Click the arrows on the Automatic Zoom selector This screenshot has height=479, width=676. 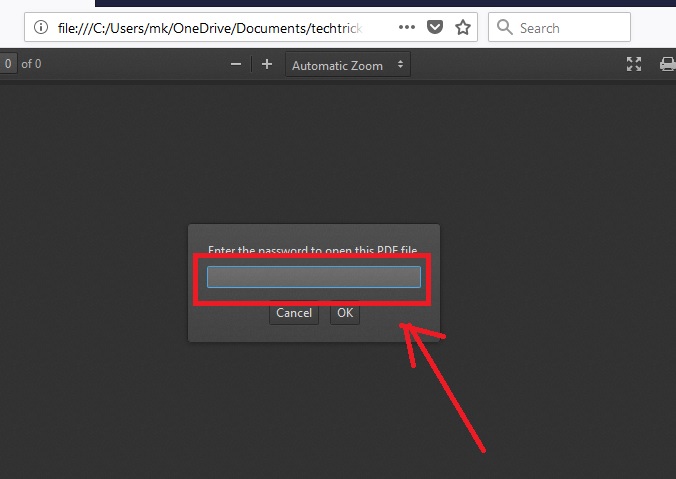pos(401,65)
